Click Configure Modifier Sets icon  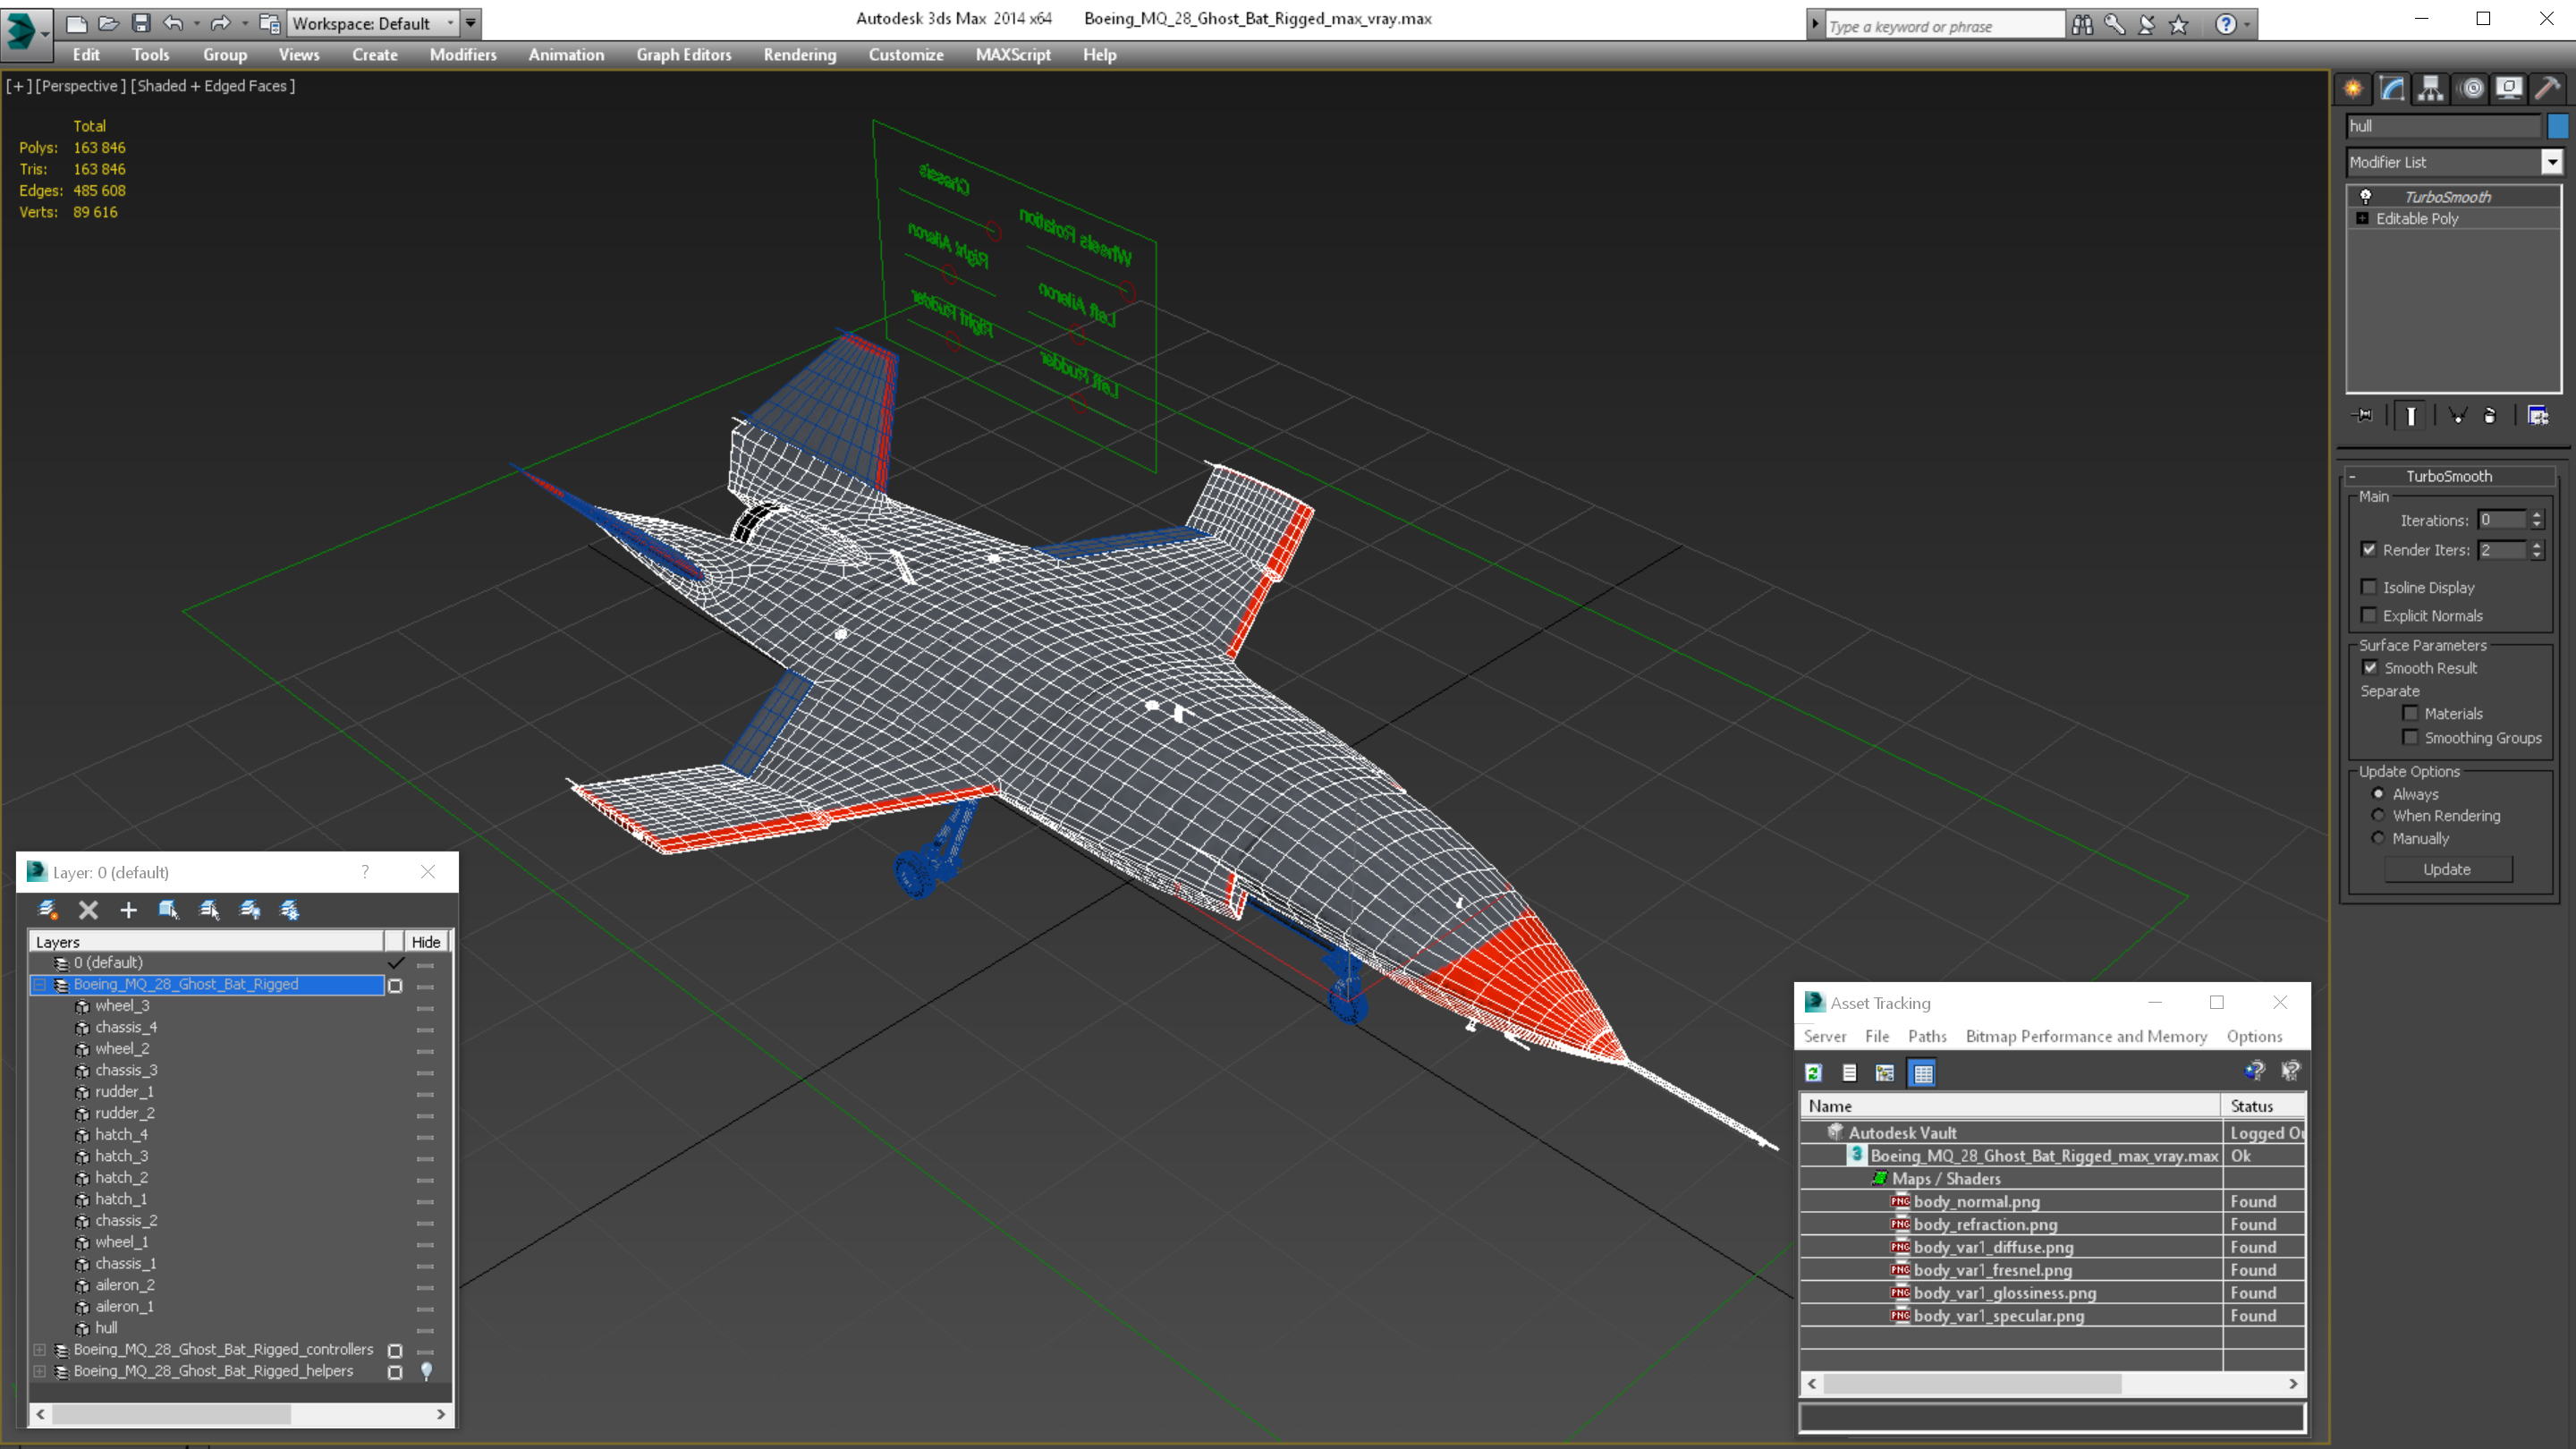click(2538, 415)
